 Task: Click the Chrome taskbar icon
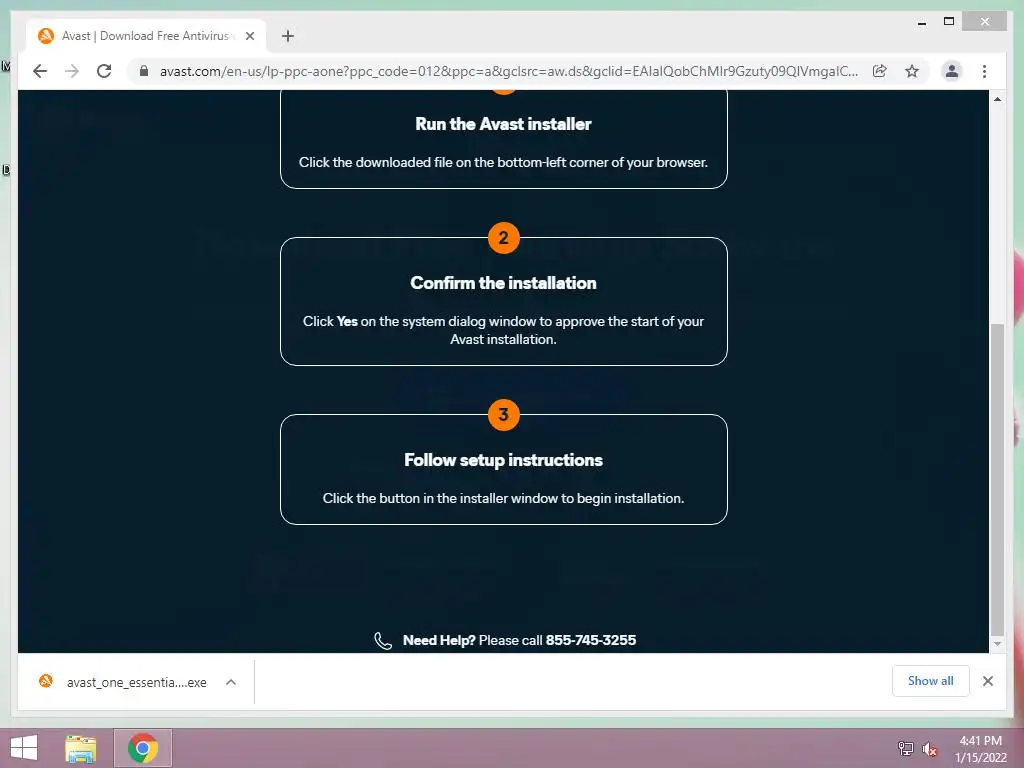142,748
